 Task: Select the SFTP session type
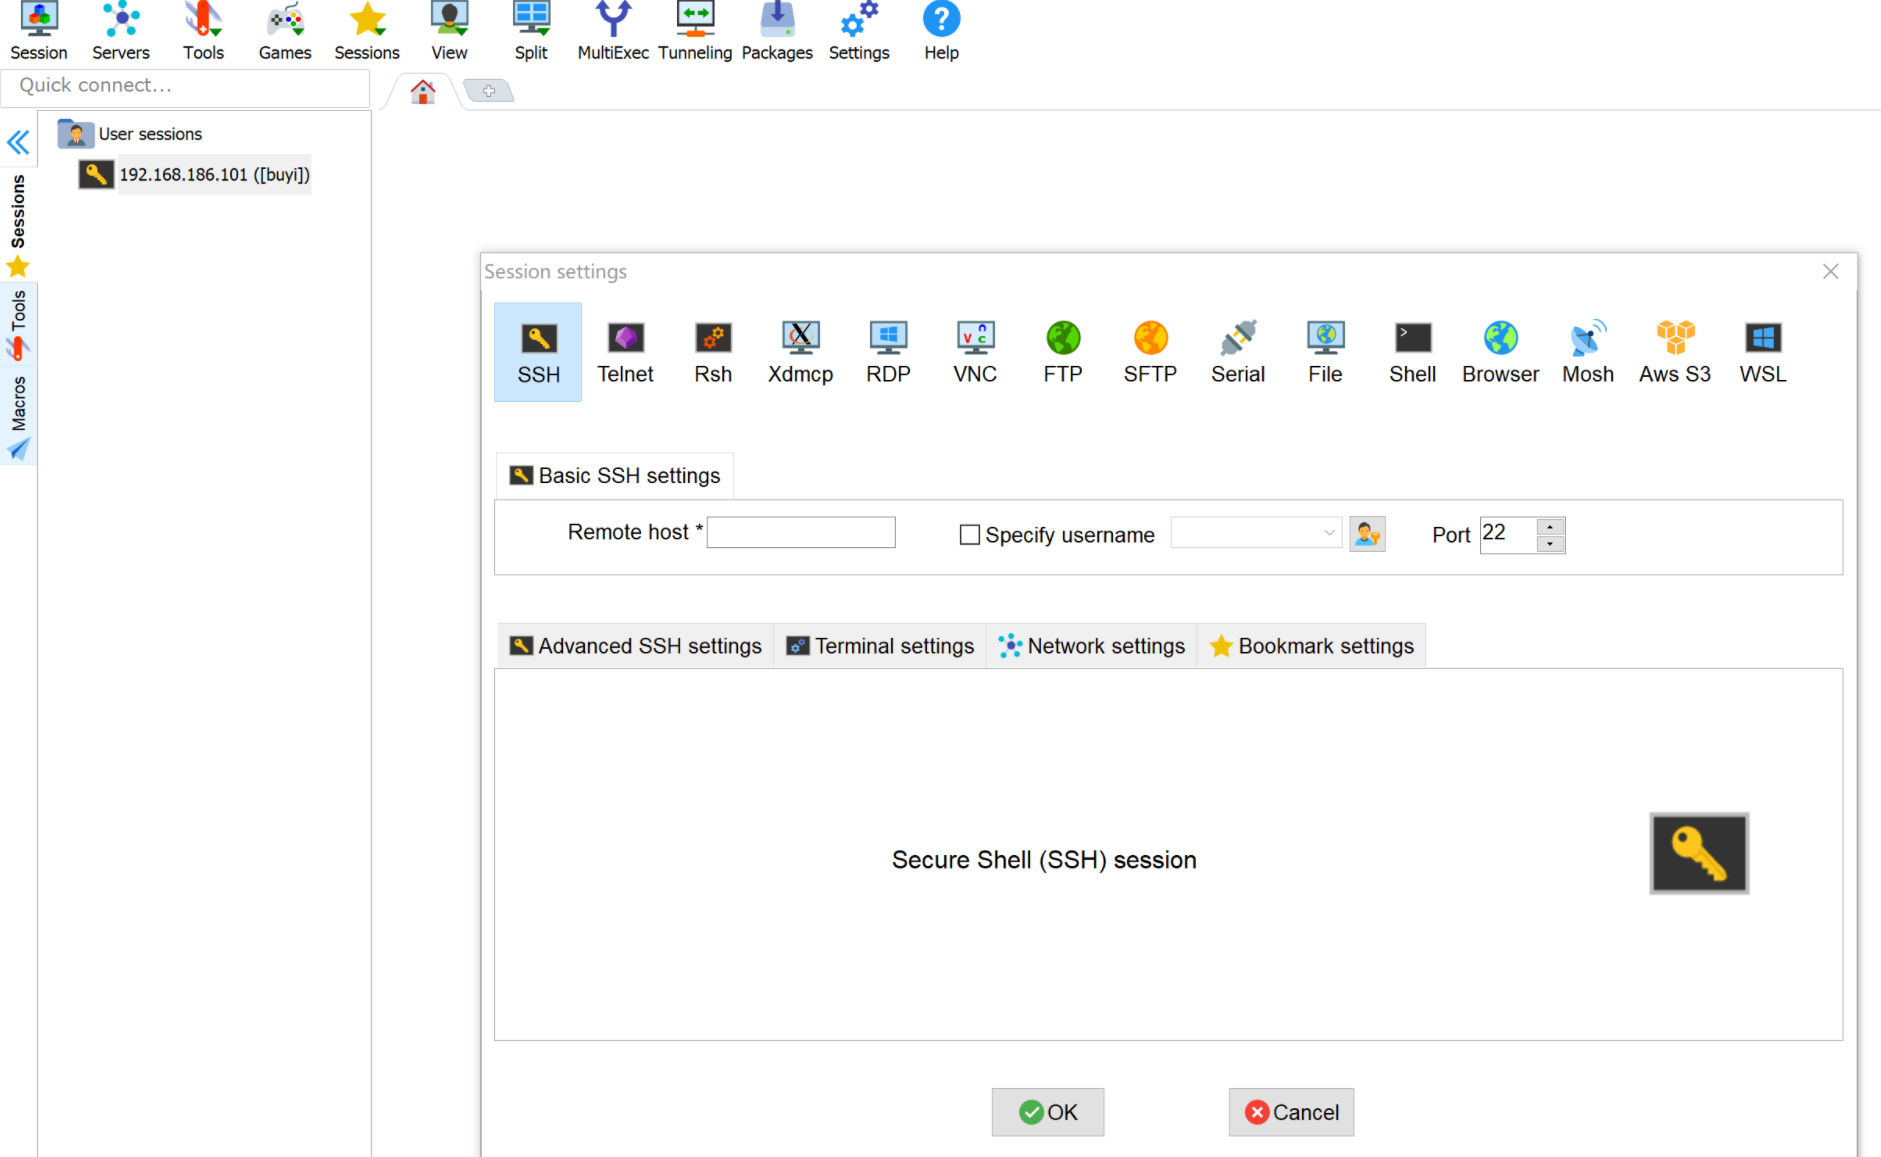pos(1150,352)
